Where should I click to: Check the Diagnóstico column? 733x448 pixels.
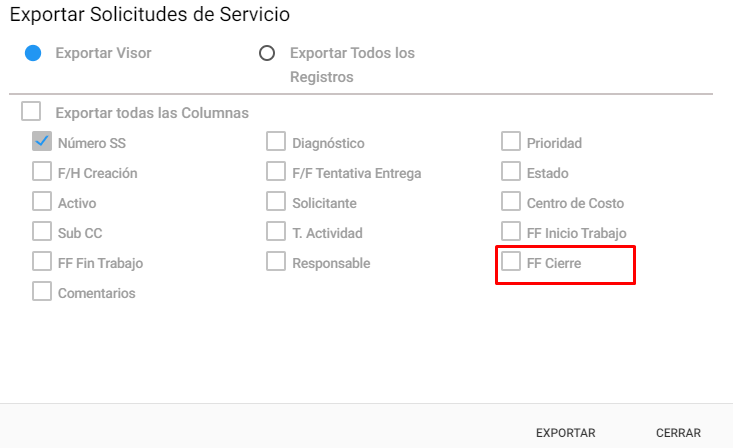tap(276, 141)
